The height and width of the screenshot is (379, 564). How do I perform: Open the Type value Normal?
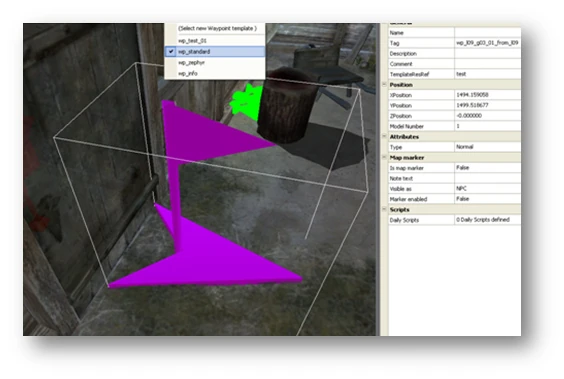pos(487,147)
